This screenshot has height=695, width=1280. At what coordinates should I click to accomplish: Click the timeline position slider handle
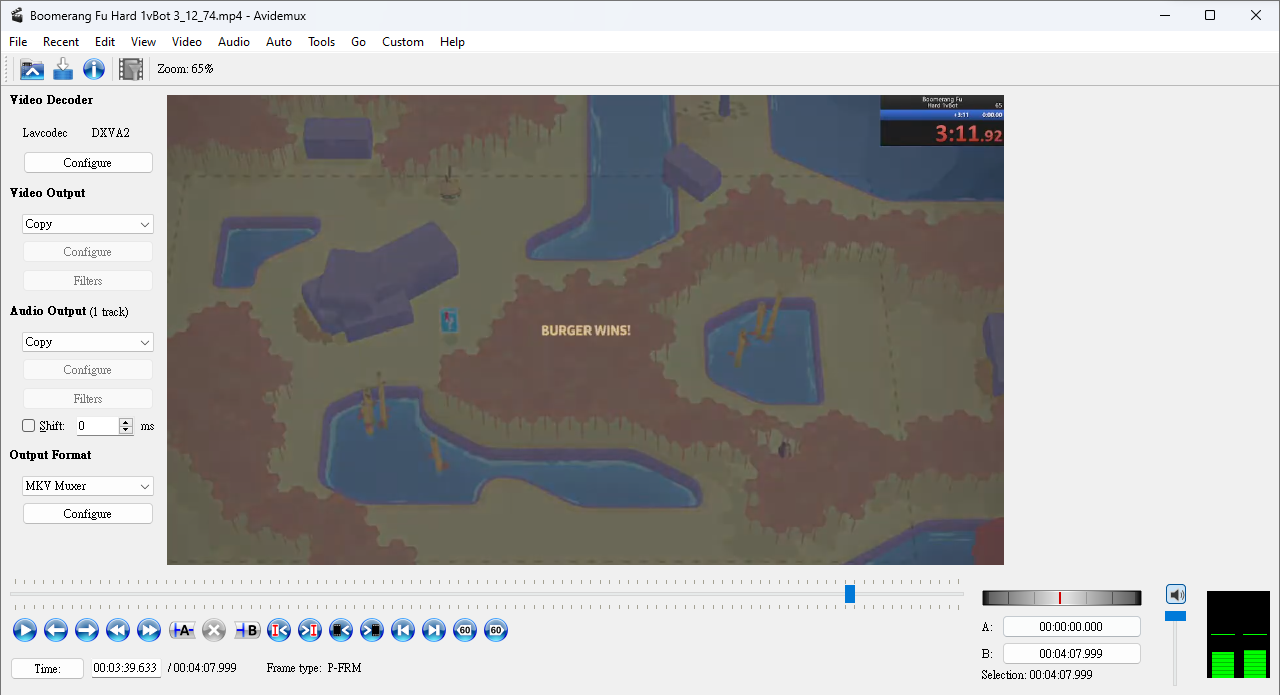[850, 594]
